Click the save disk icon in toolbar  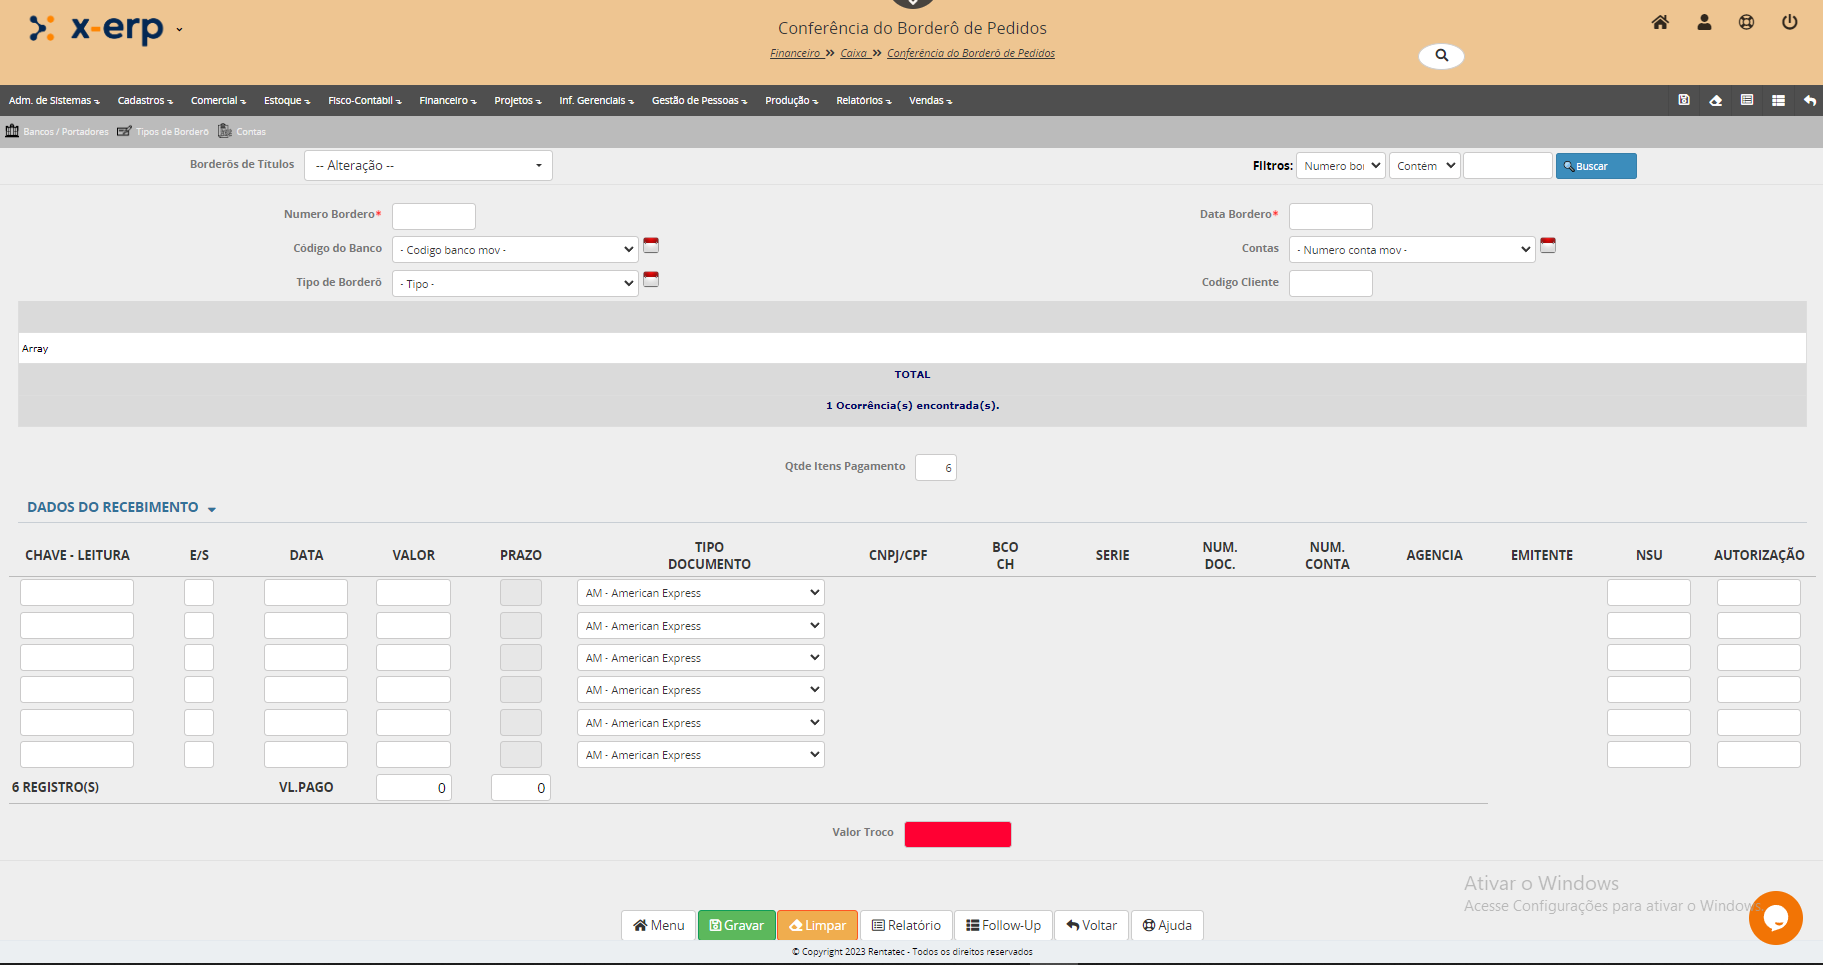[1684, 100]
